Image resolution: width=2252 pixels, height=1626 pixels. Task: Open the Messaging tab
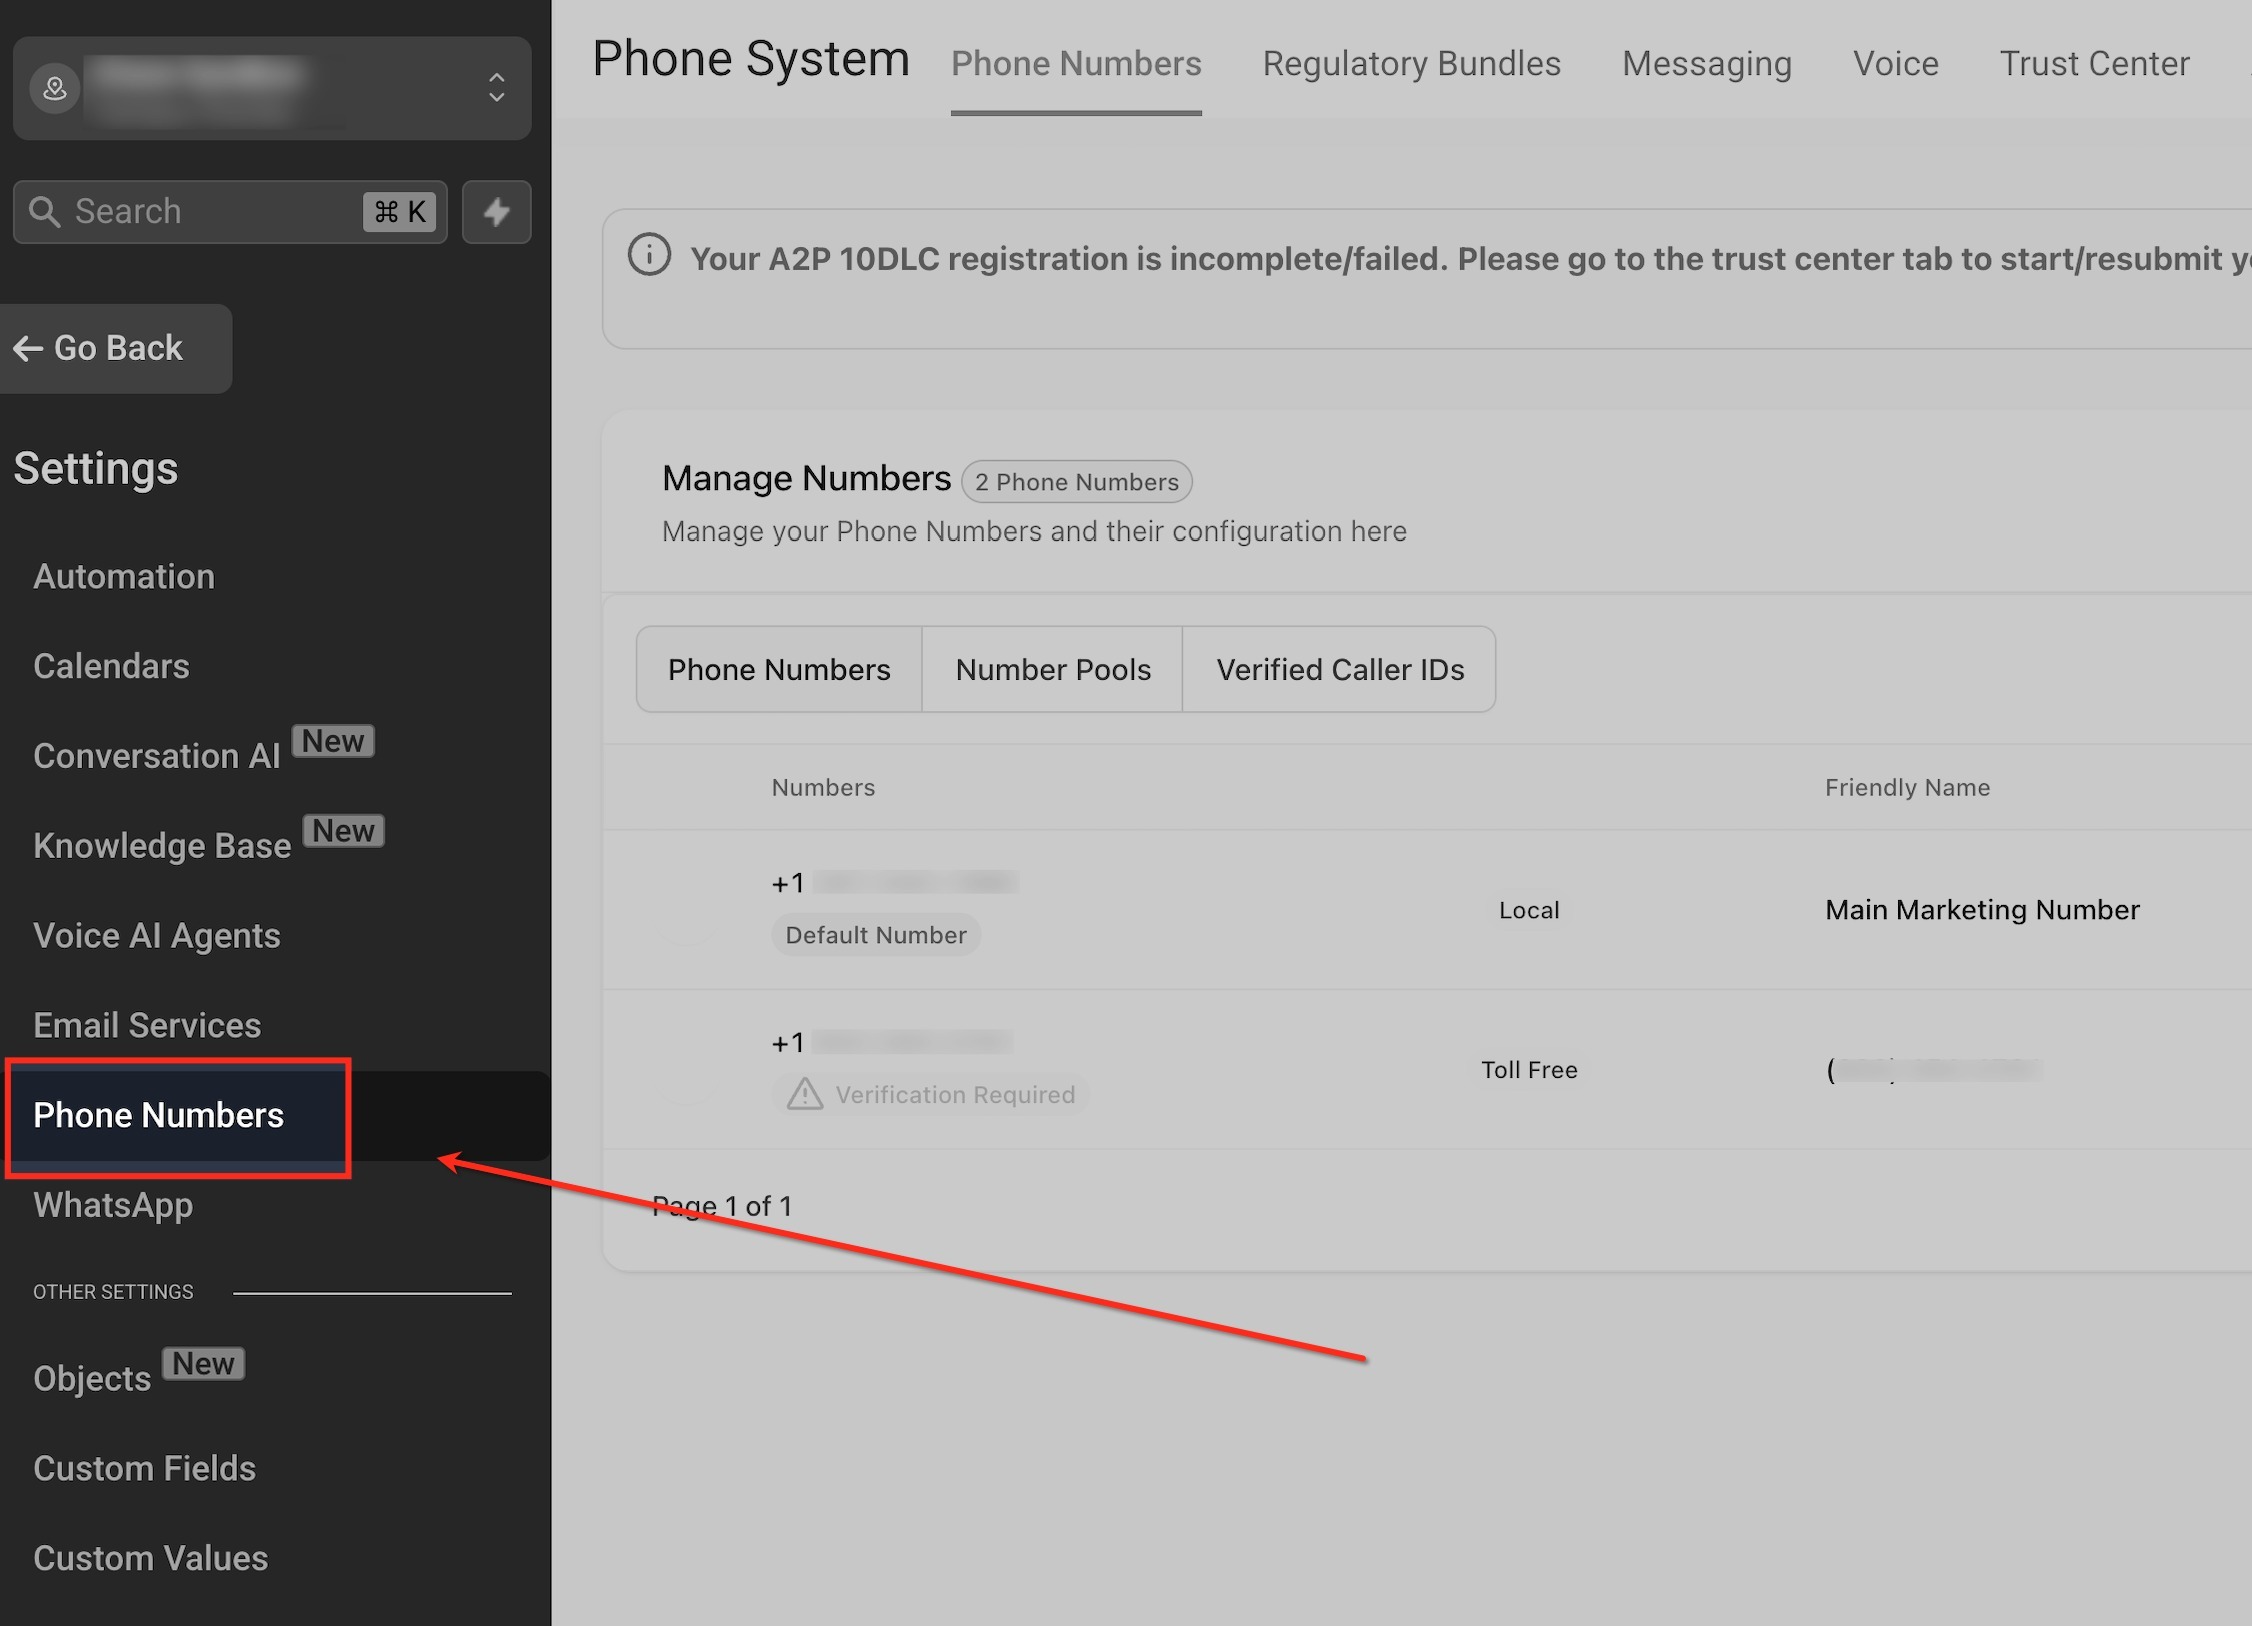pos(1706,64)
